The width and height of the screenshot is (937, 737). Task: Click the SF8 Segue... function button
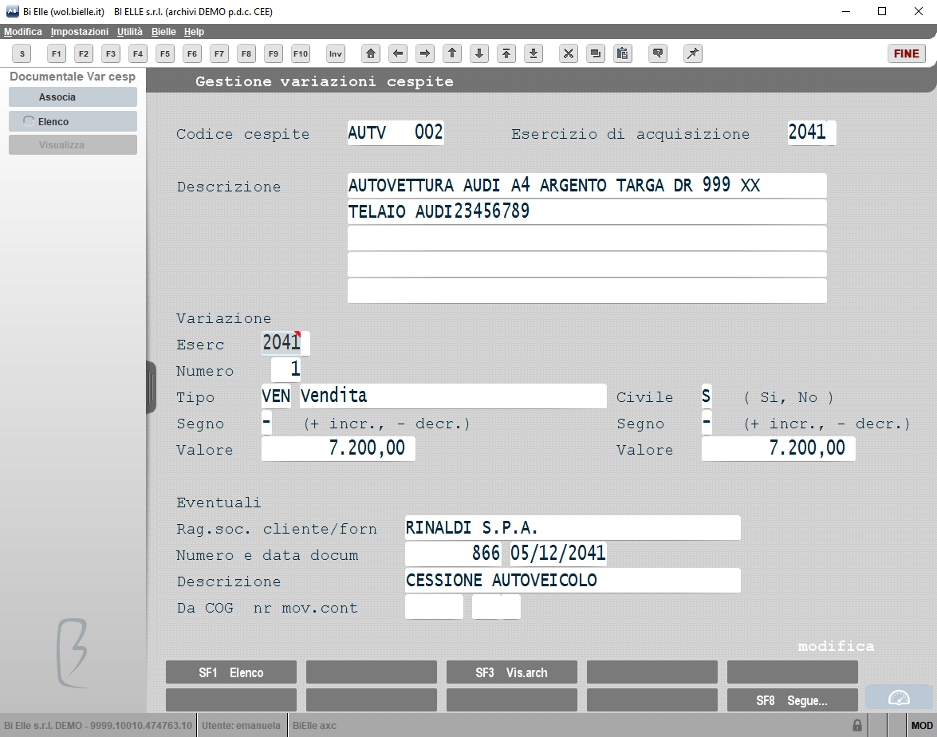[792, 700]
